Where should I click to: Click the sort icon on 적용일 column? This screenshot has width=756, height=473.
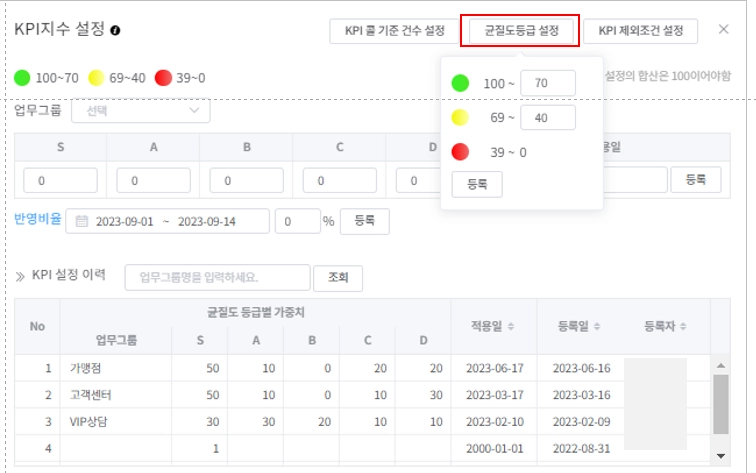pos(511,326)
